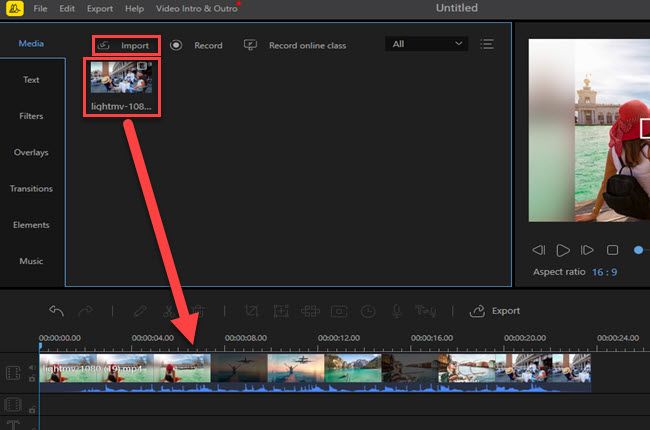Click the Import button
Image resolution: width=650 pixels, height=430 pixels.
point(126,45)
